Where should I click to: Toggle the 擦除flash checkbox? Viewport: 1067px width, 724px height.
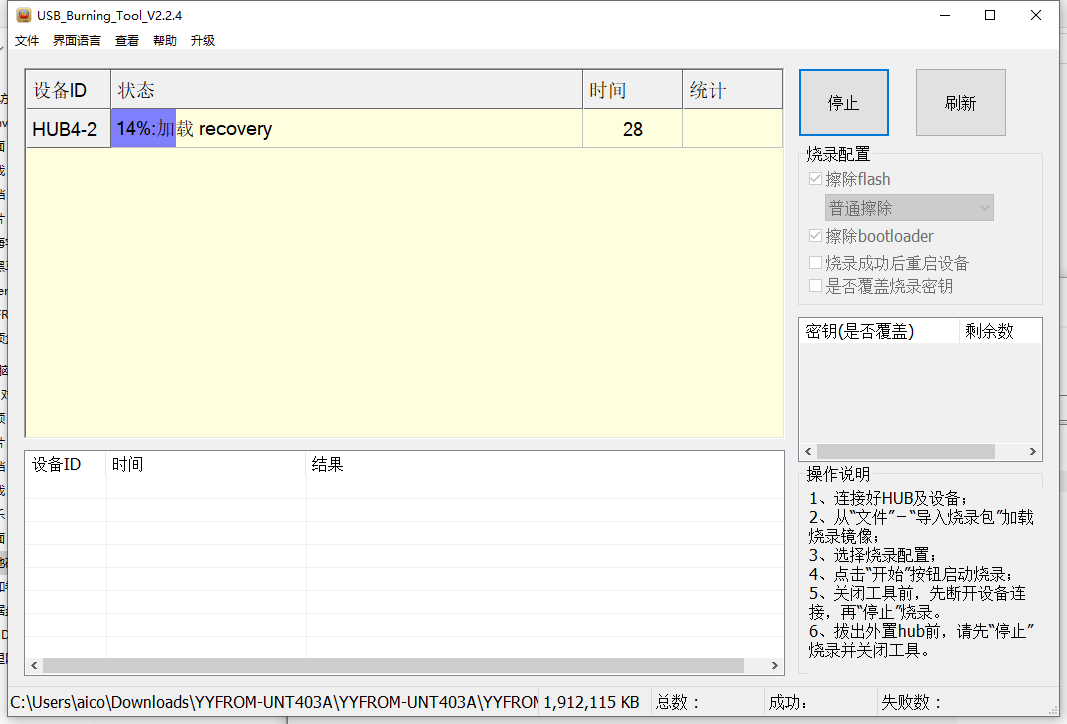pos(816,180)
